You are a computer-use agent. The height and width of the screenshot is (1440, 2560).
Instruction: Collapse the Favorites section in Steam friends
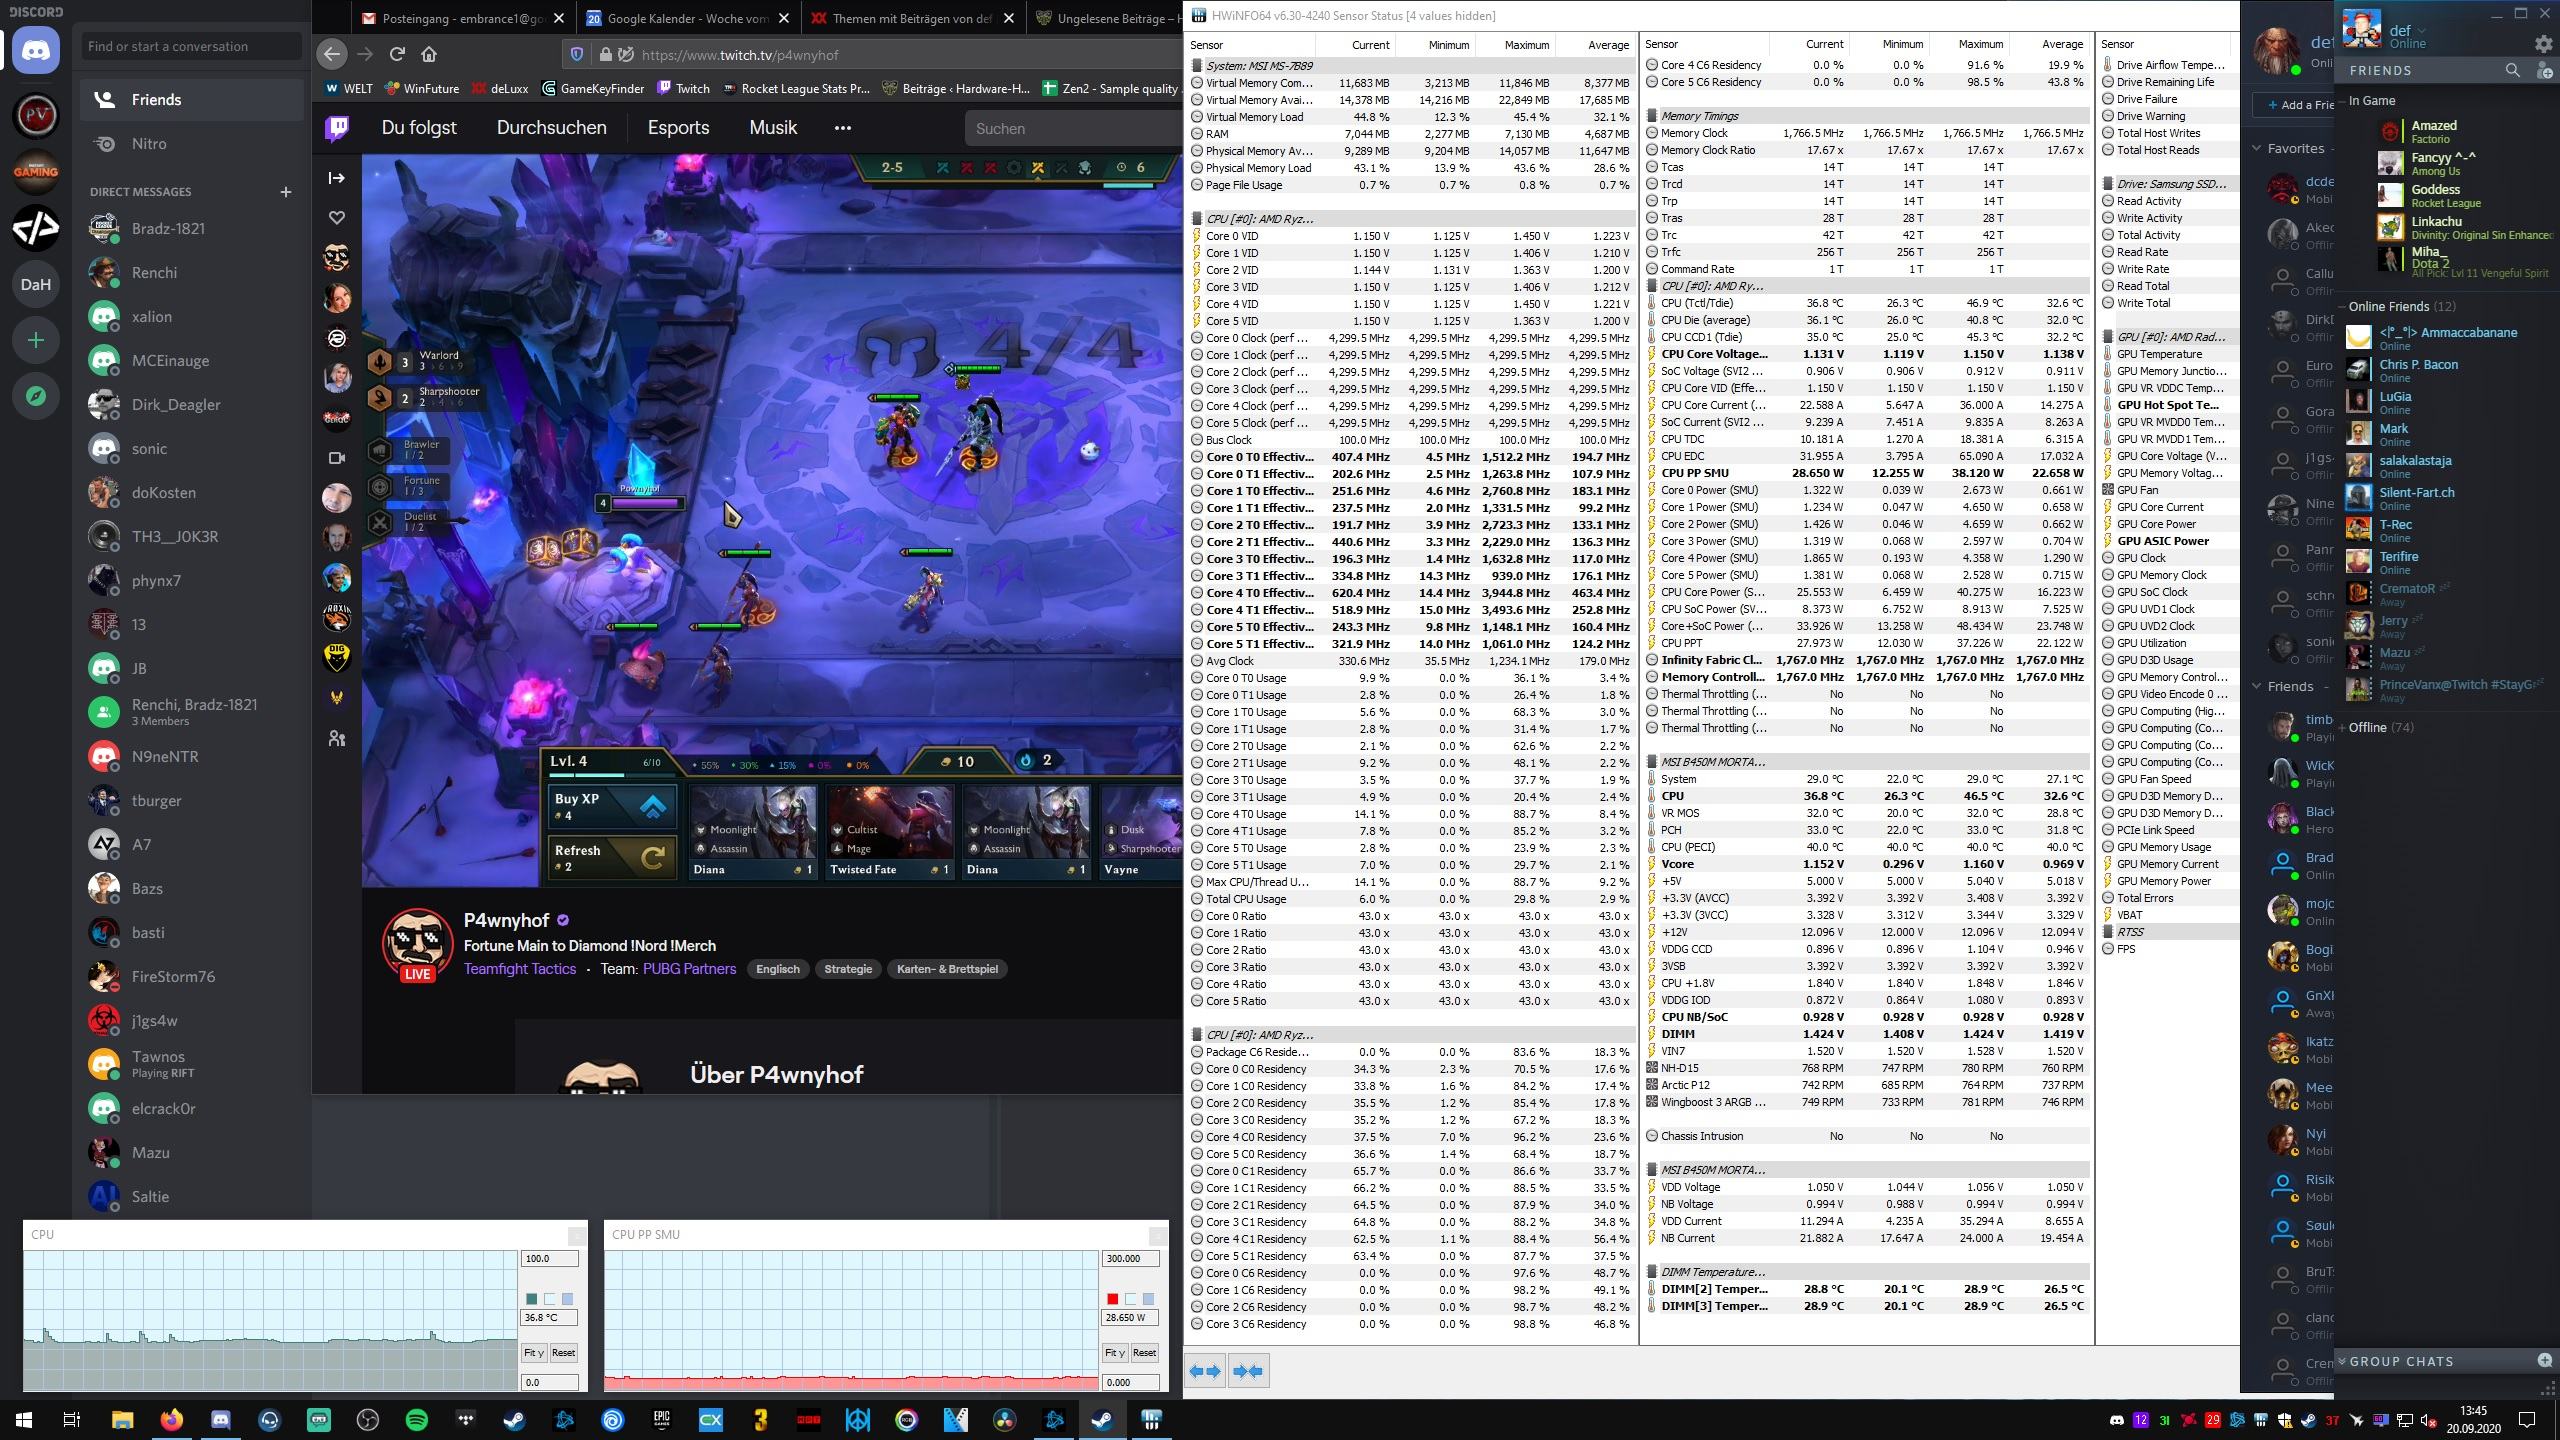[x=2257, y=148]
